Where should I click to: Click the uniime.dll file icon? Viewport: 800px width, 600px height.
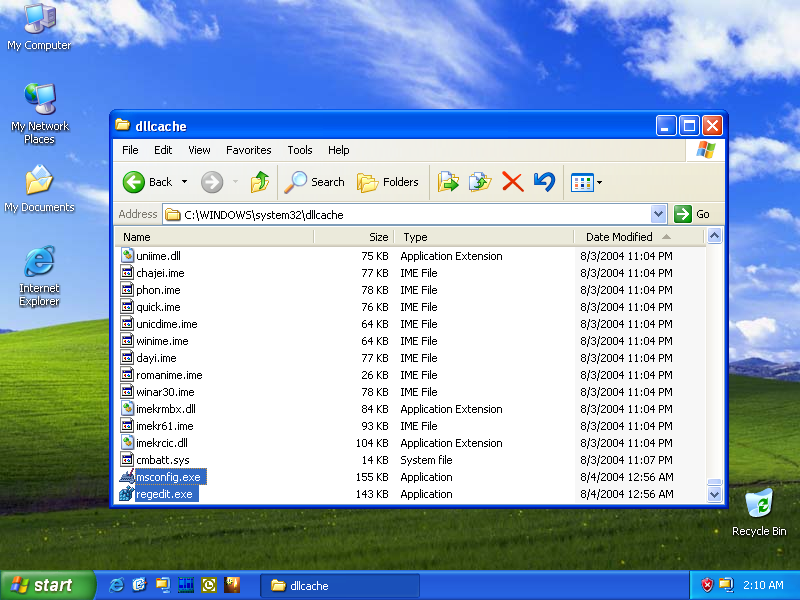(127, 255)
